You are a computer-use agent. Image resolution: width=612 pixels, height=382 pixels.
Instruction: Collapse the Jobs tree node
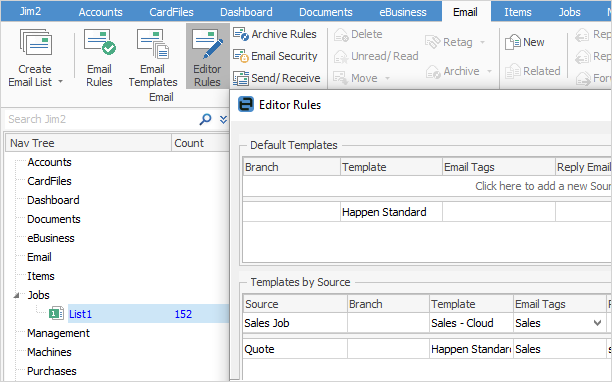16,296
